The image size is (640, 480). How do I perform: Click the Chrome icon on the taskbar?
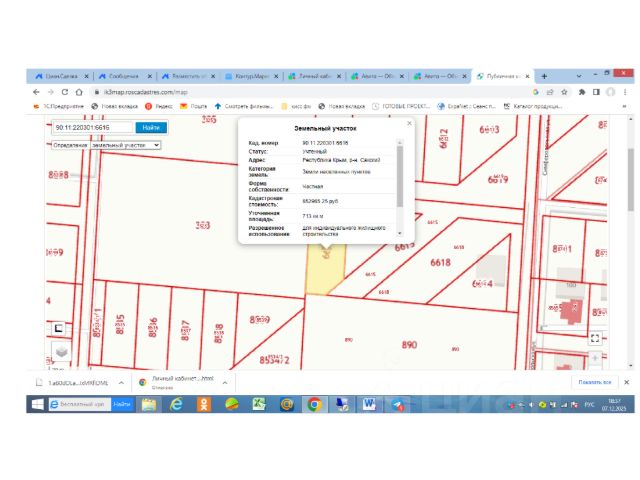coord(314,404)
